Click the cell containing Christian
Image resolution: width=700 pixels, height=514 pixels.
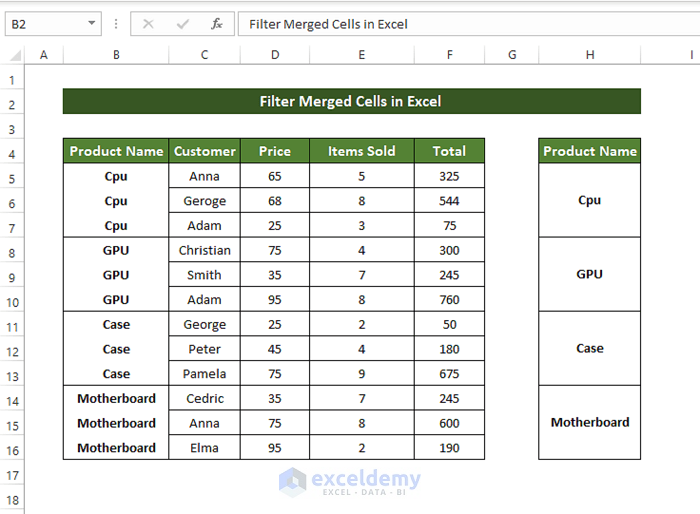[205, 250]
